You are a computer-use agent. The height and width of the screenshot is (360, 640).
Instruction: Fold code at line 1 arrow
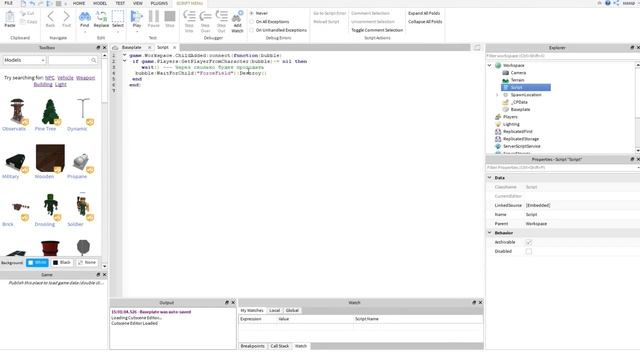(124, 55)
